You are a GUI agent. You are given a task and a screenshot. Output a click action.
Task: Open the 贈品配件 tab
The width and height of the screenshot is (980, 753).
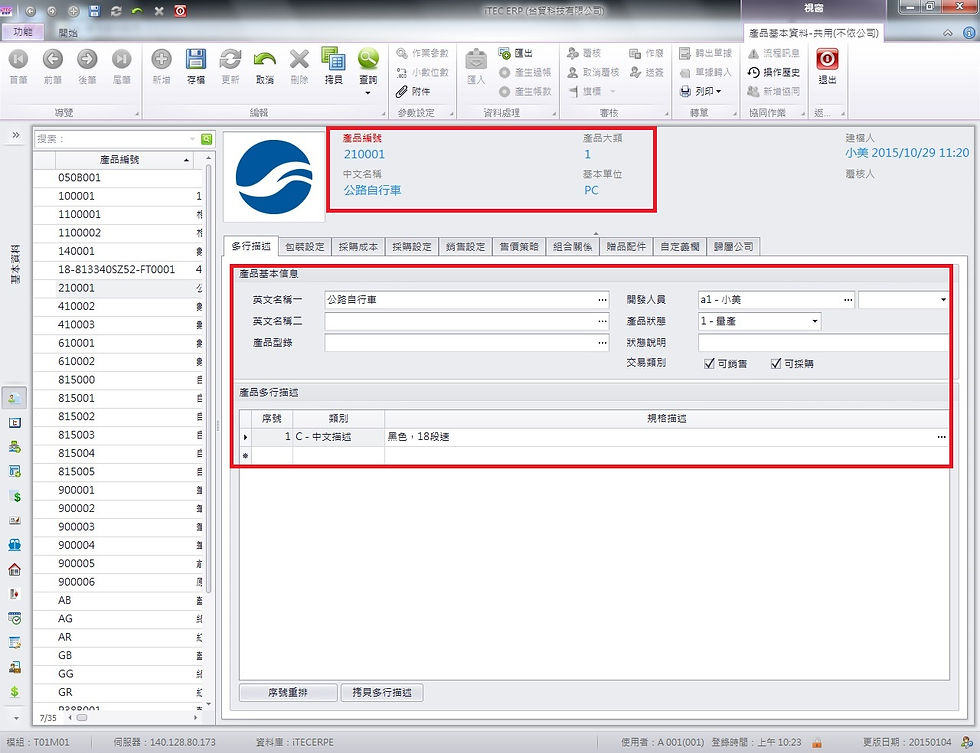(x=626, y=247)
